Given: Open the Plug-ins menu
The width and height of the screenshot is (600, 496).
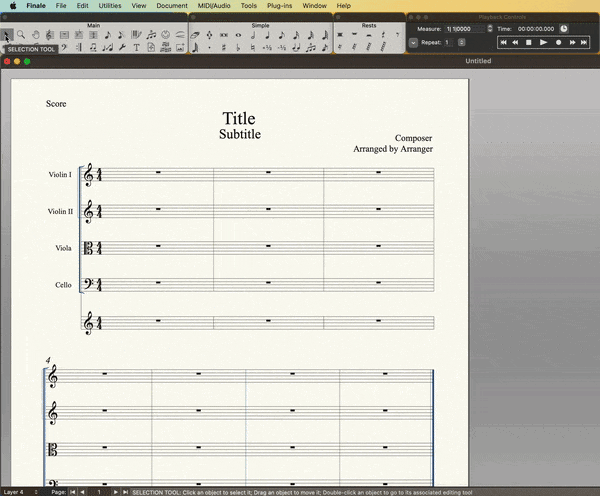Looking at the screenshot, I should (280, 5).
